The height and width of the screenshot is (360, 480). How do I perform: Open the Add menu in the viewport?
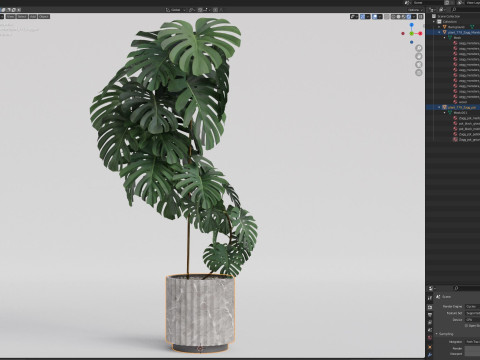pos(33,16)
